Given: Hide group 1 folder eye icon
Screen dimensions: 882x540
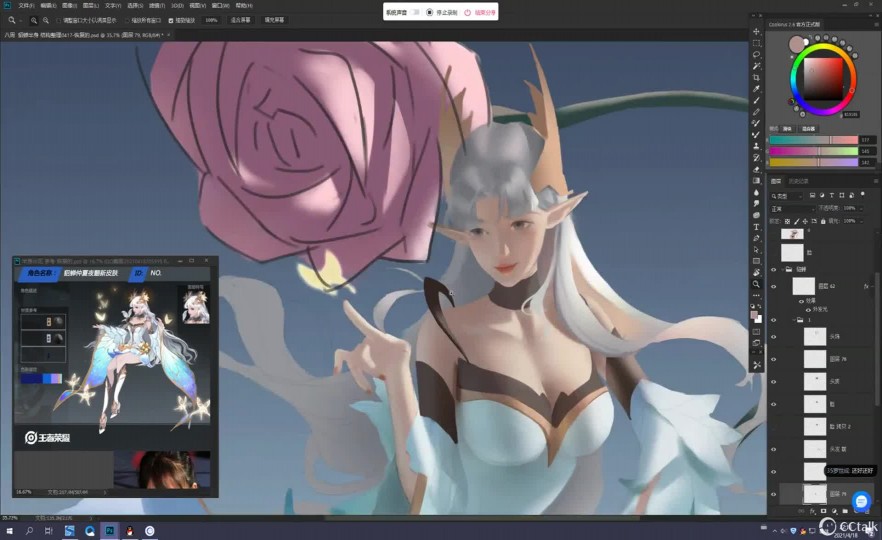Looking at the screenshot, I should pos(773,320).
